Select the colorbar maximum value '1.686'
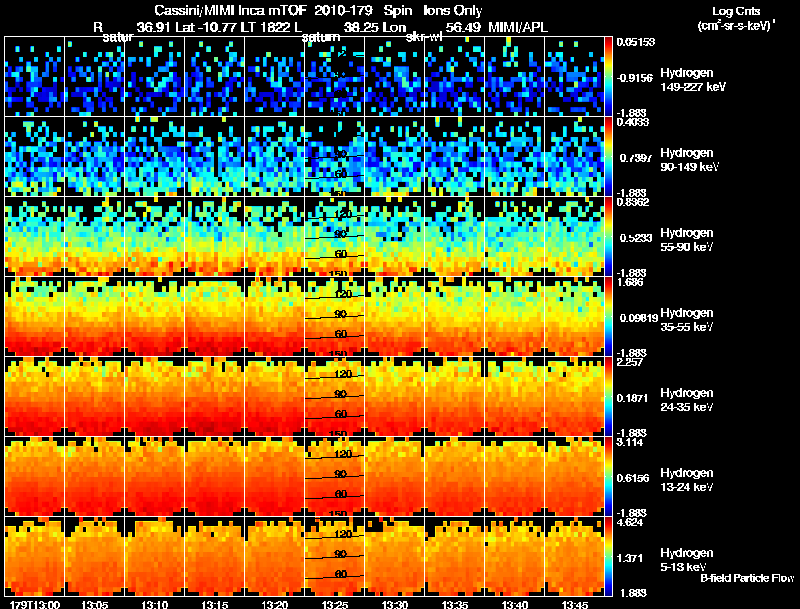The height and width of the screenshot is (609, 800). 630,282
